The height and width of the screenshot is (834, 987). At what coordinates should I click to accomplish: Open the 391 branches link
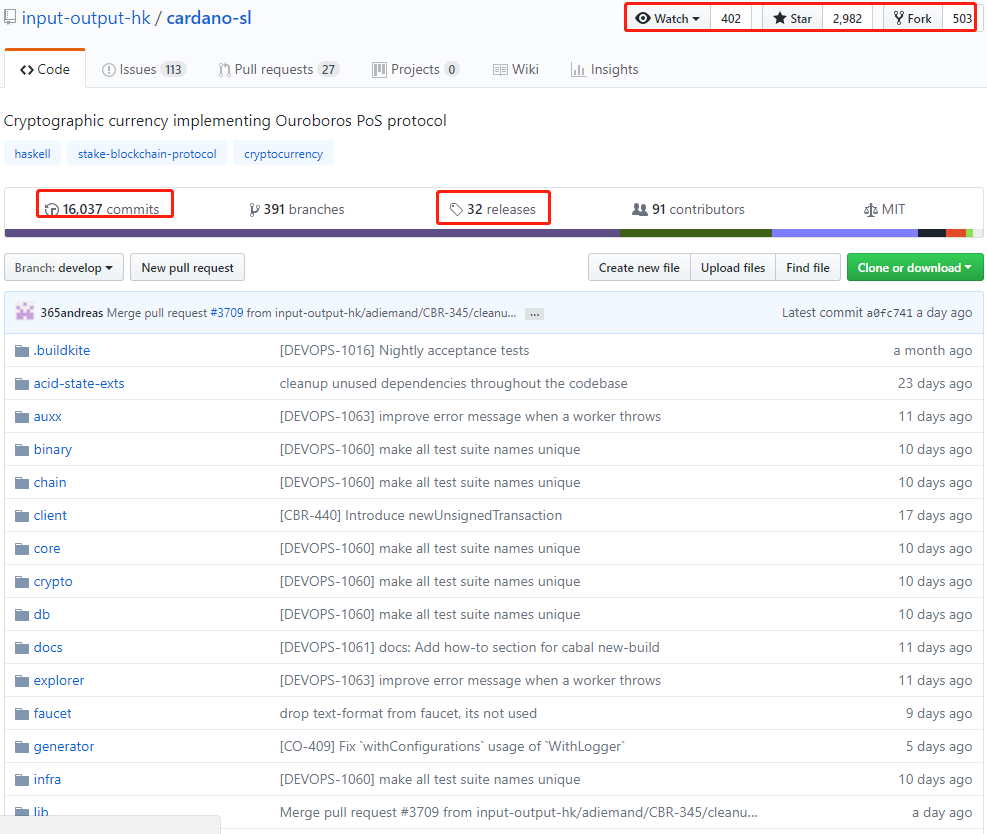(x=297, y=210)
